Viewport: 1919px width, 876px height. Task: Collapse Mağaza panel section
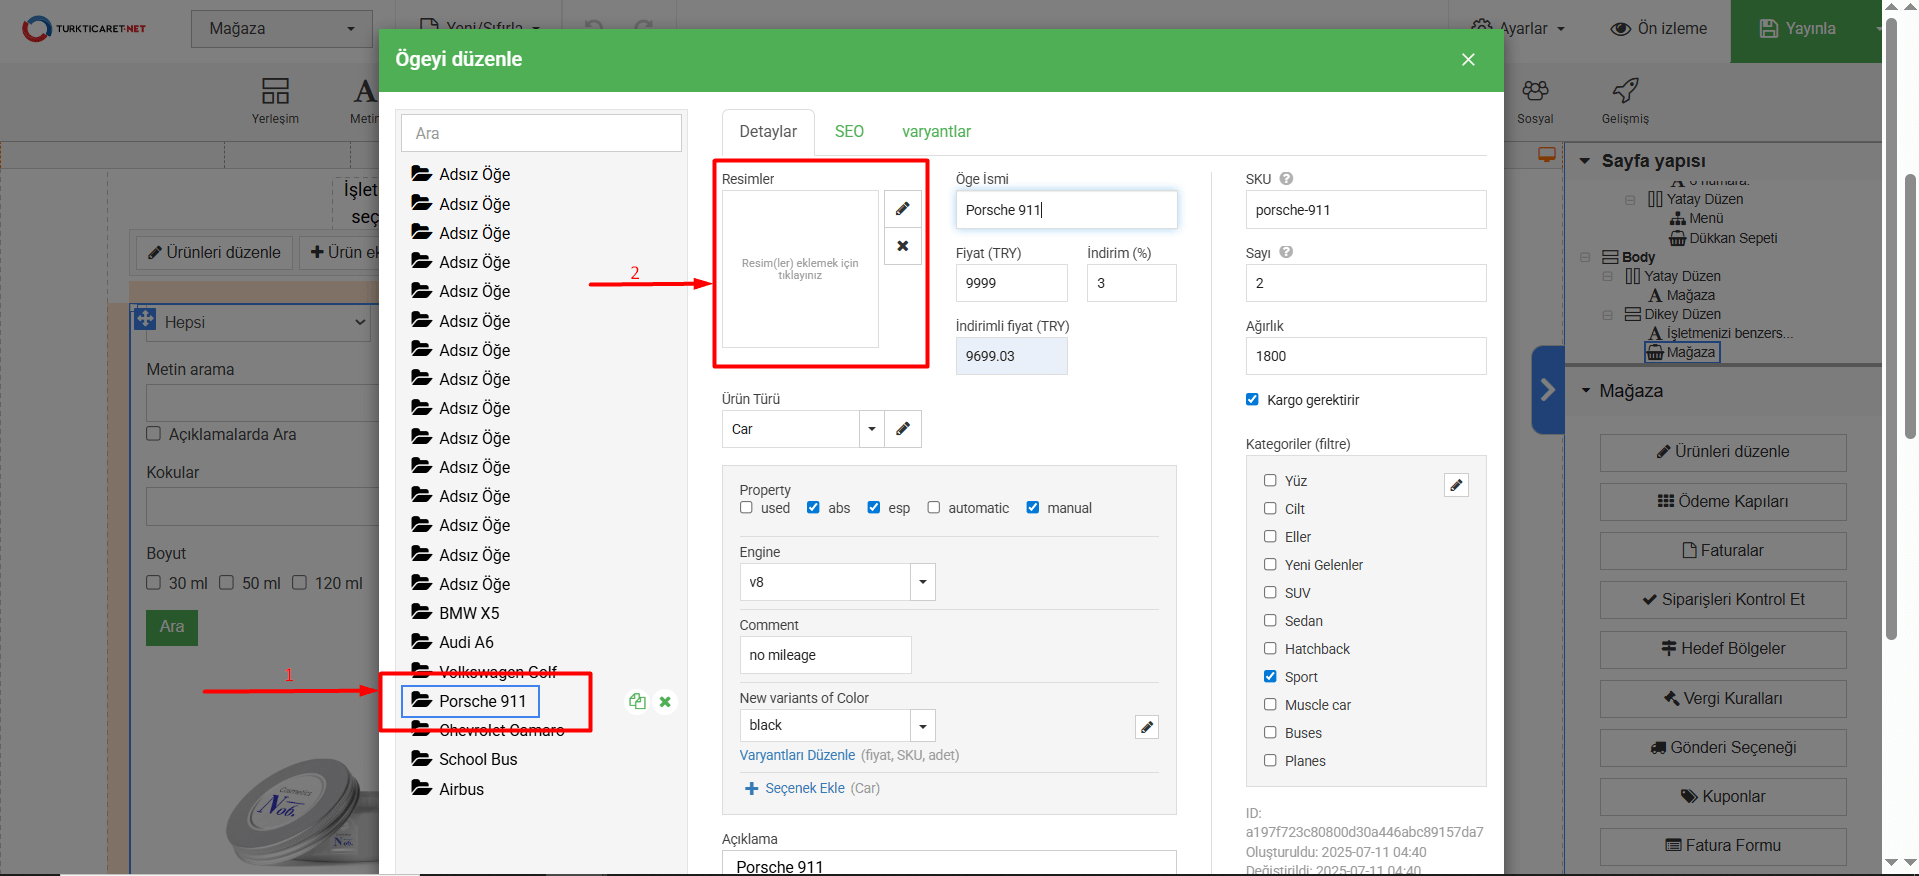point(1585,390)
